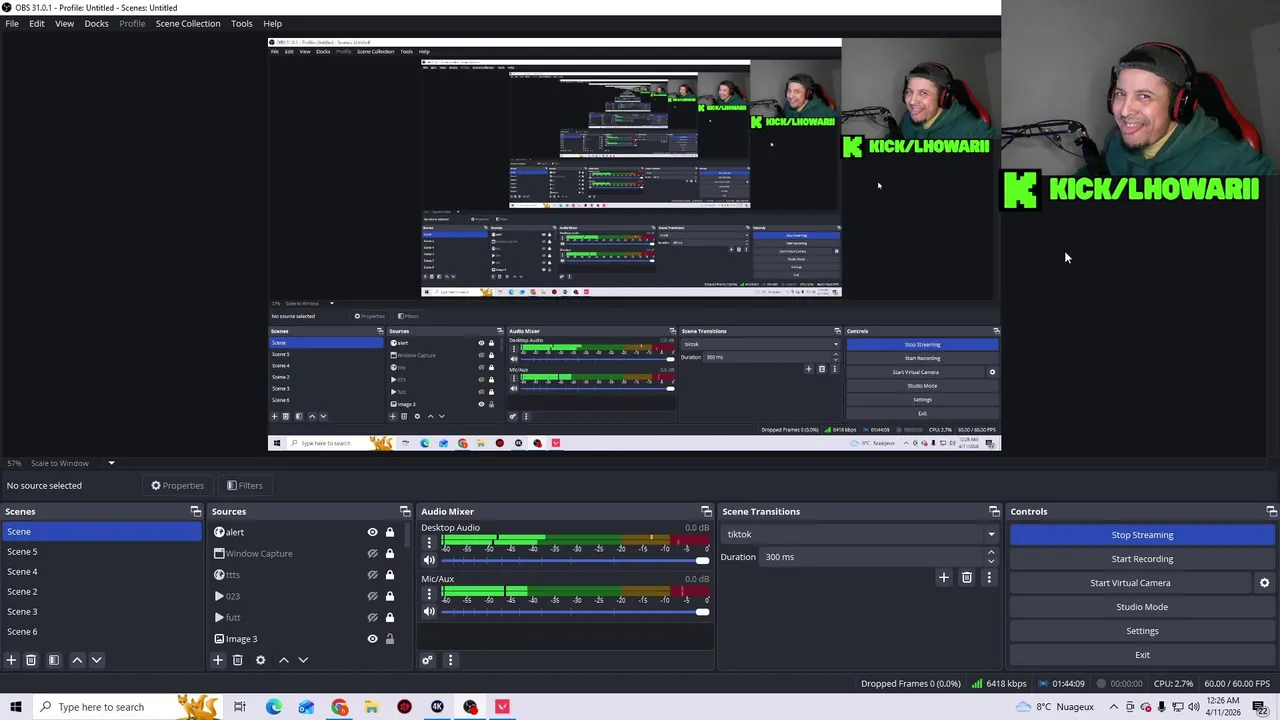Increase transition duration stepper
This screenshot has width=1280, height=720.
991,553
